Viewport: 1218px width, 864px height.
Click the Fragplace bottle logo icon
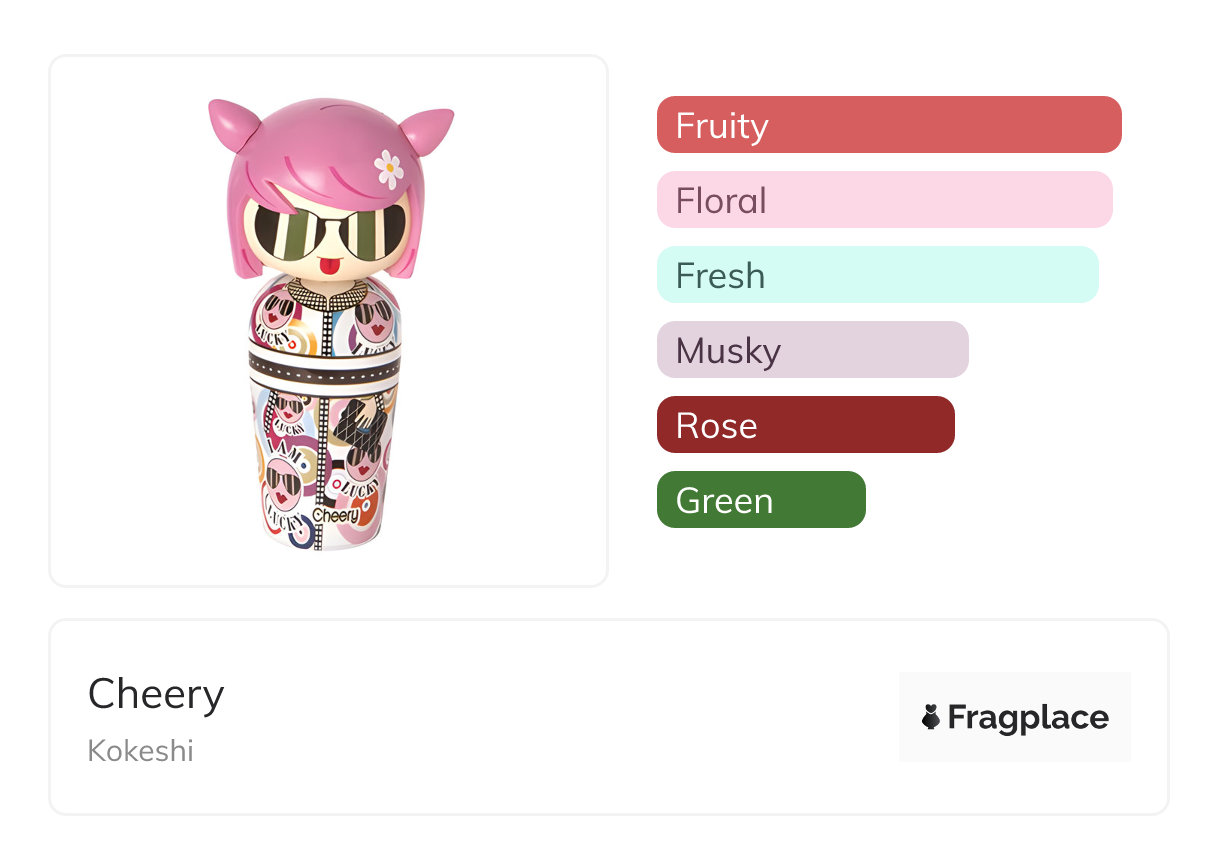[x=931, y=717]
